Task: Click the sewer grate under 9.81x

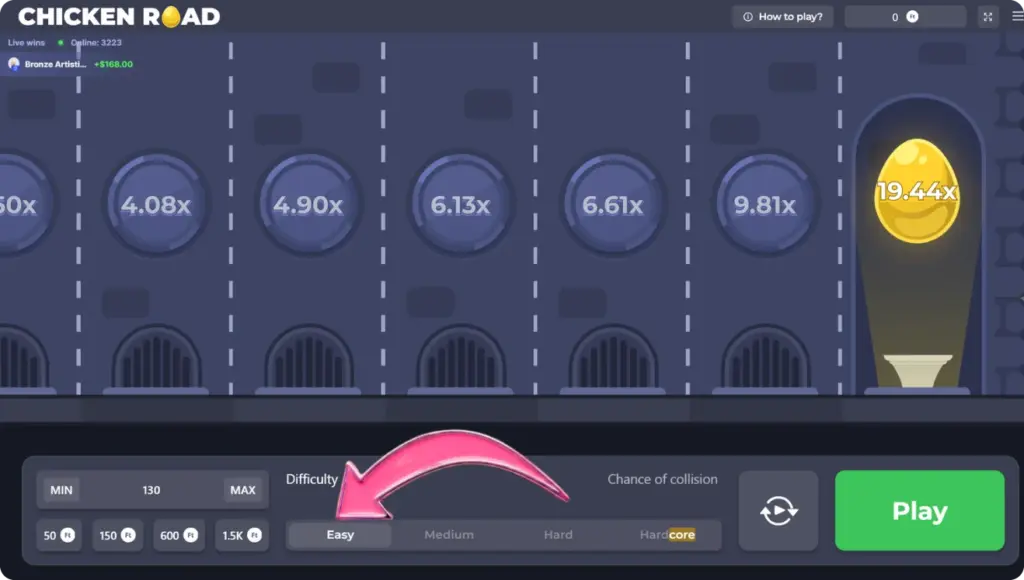Action: click(x=765, y=358)
